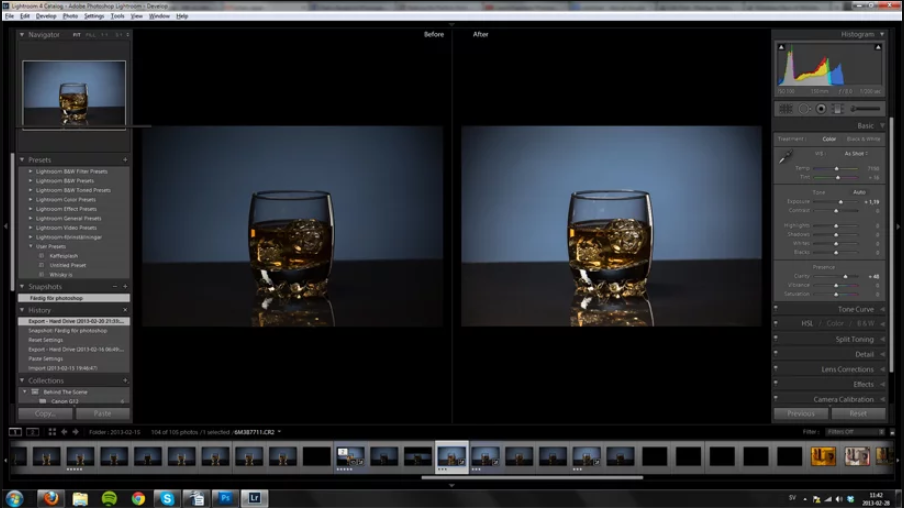Open second window display 2

(x=33, y=432)
